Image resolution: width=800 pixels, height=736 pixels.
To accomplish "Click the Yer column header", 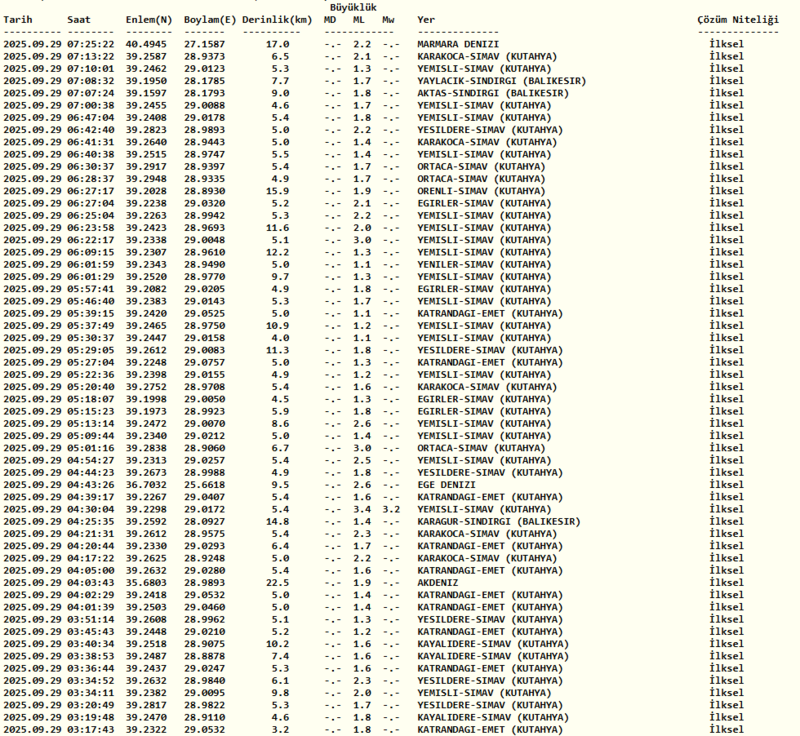I will (426, 20).
